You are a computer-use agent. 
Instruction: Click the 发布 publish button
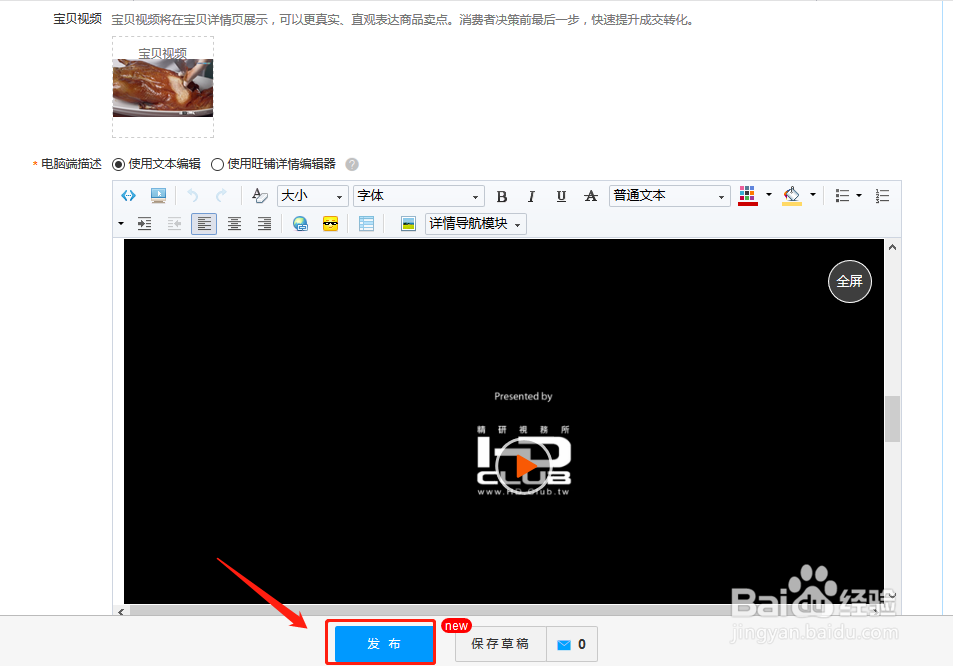point(385,644)
